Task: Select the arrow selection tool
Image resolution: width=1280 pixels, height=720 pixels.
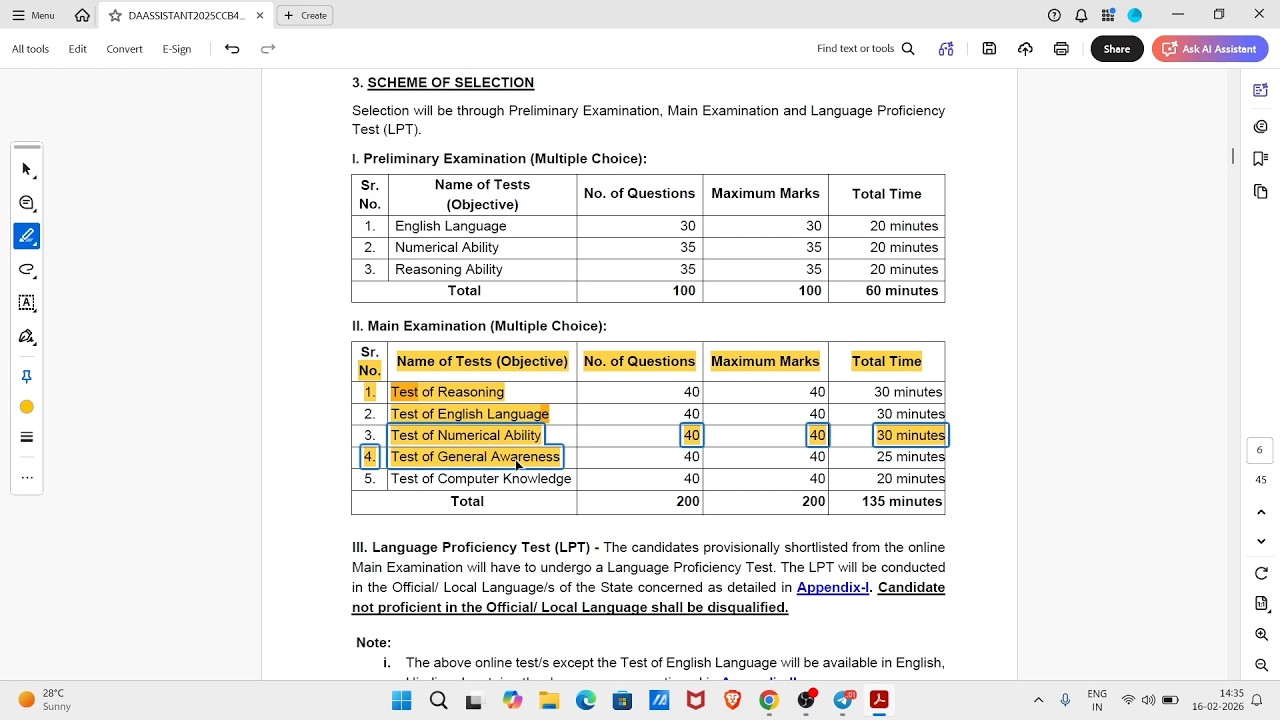Action: [27, 170]
